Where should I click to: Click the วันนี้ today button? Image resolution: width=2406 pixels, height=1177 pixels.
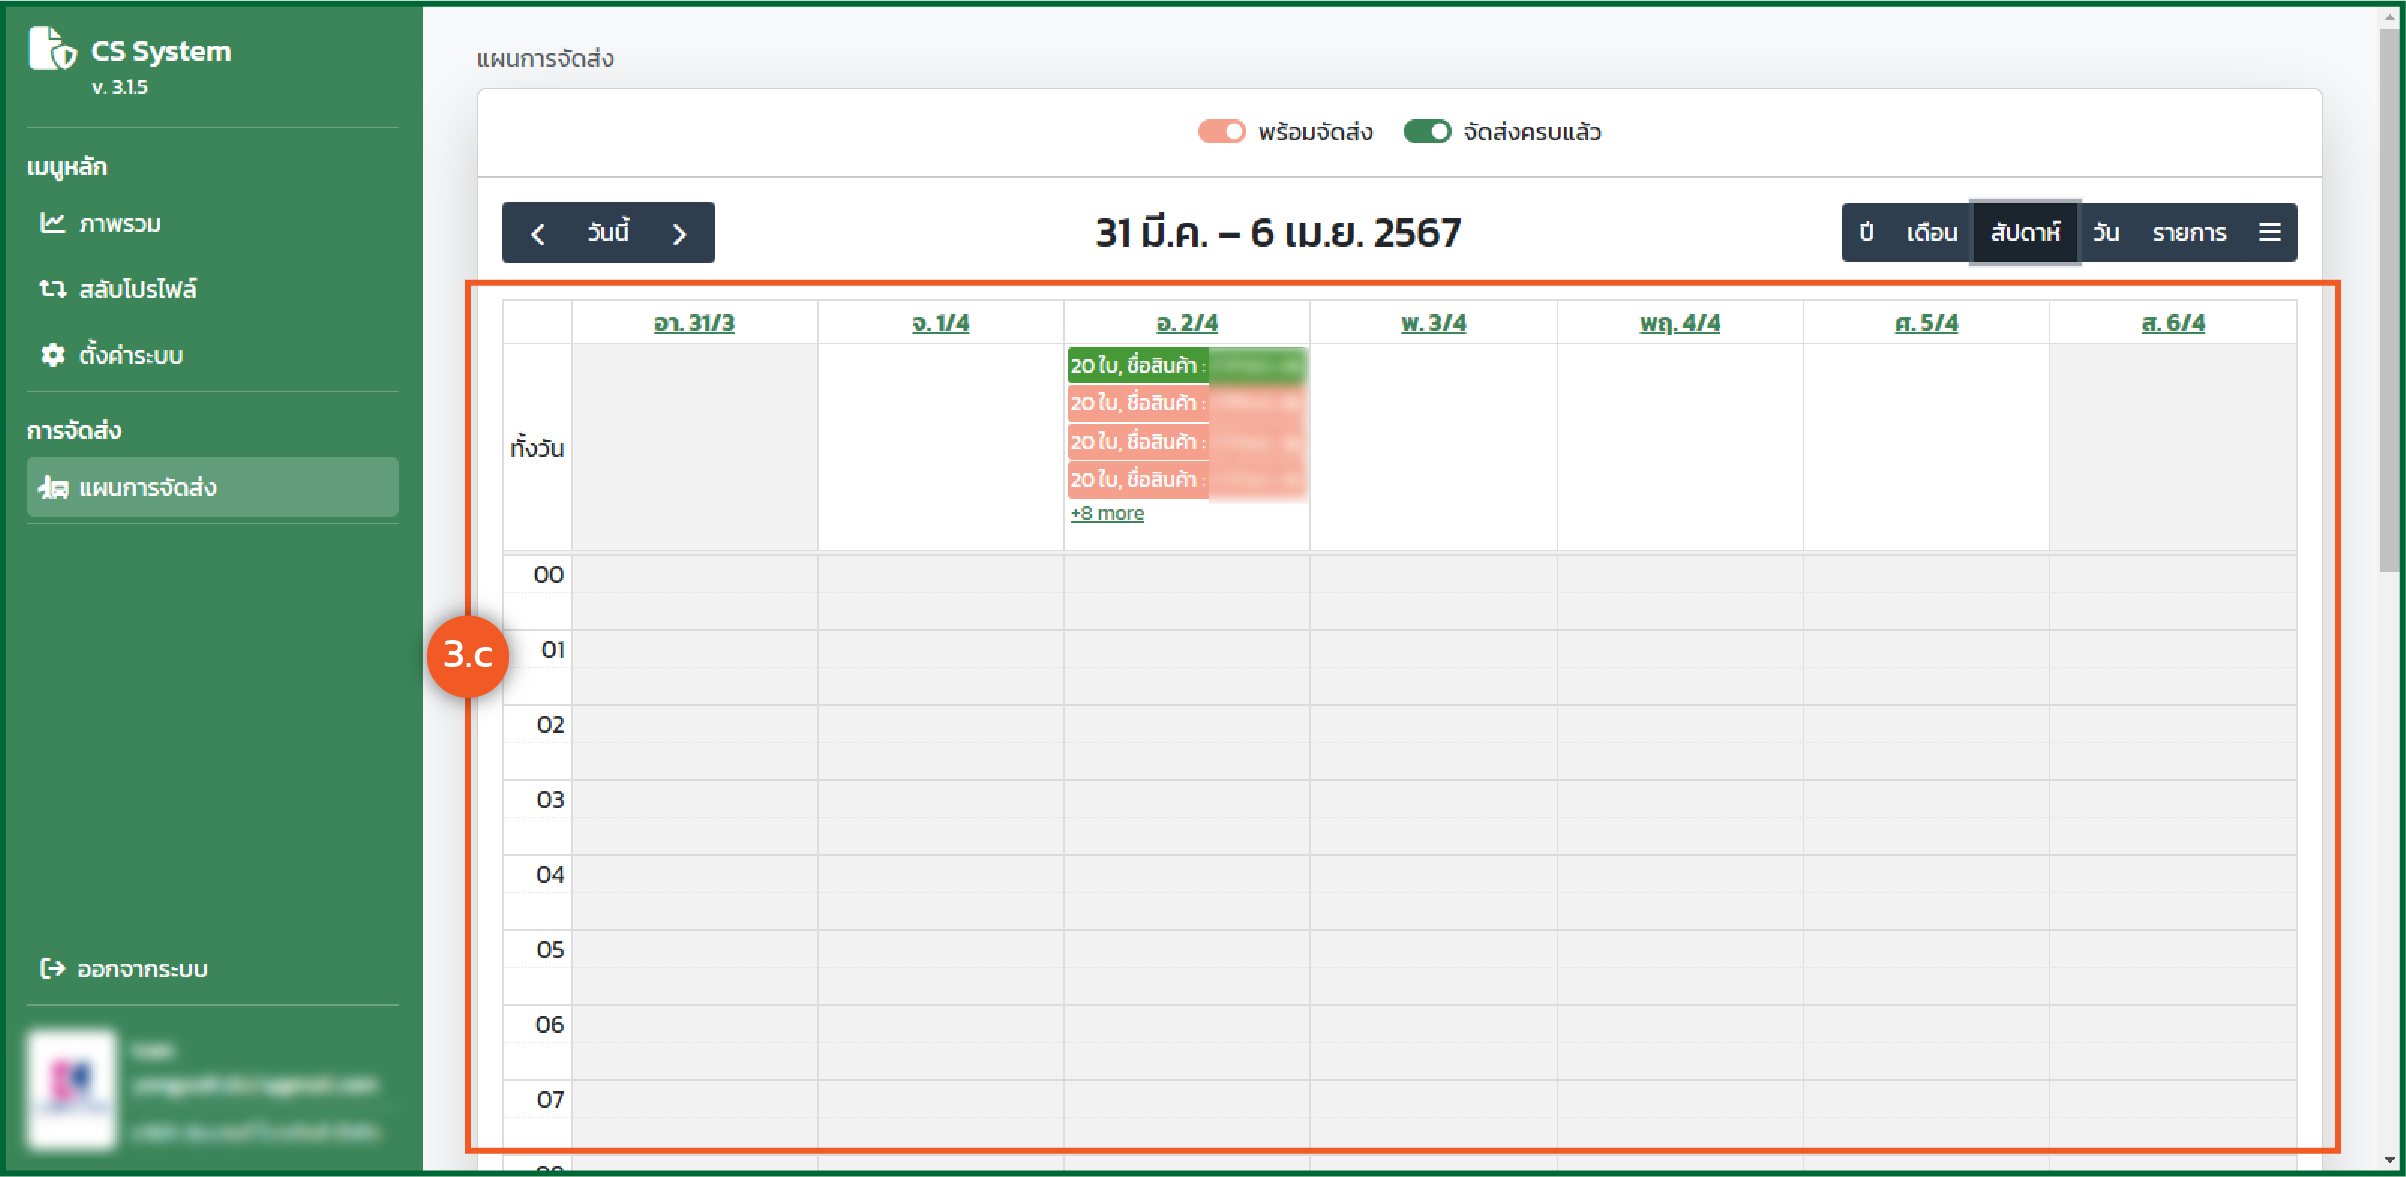point(608,233)
